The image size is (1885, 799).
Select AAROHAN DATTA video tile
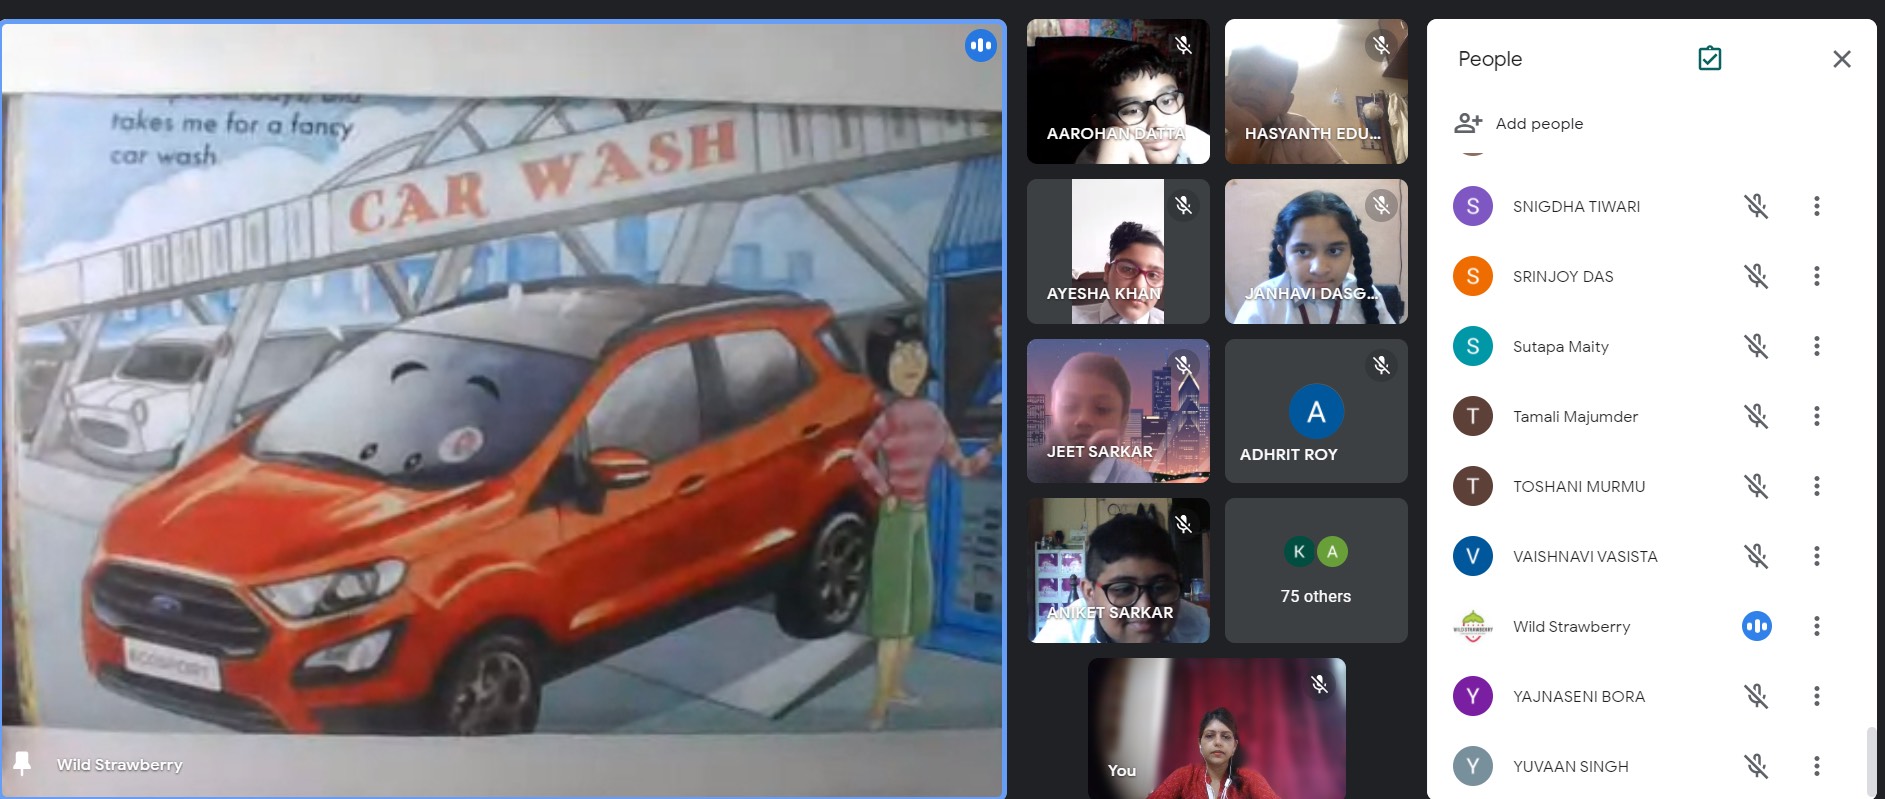pyautogui.click(x=1118, y=91)
